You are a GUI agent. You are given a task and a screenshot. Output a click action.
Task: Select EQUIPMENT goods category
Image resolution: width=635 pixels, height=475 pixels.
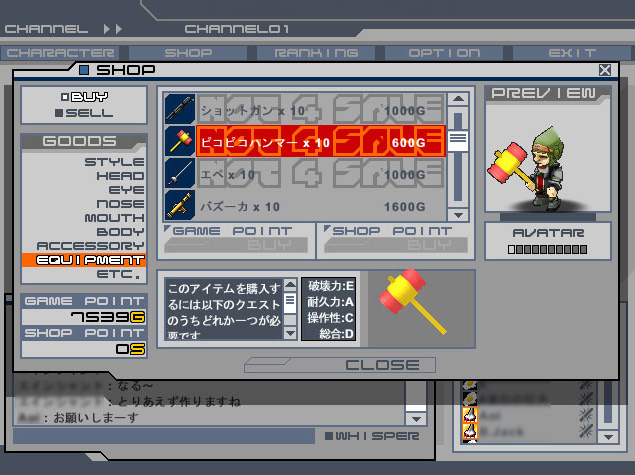(x=84, y=260)
